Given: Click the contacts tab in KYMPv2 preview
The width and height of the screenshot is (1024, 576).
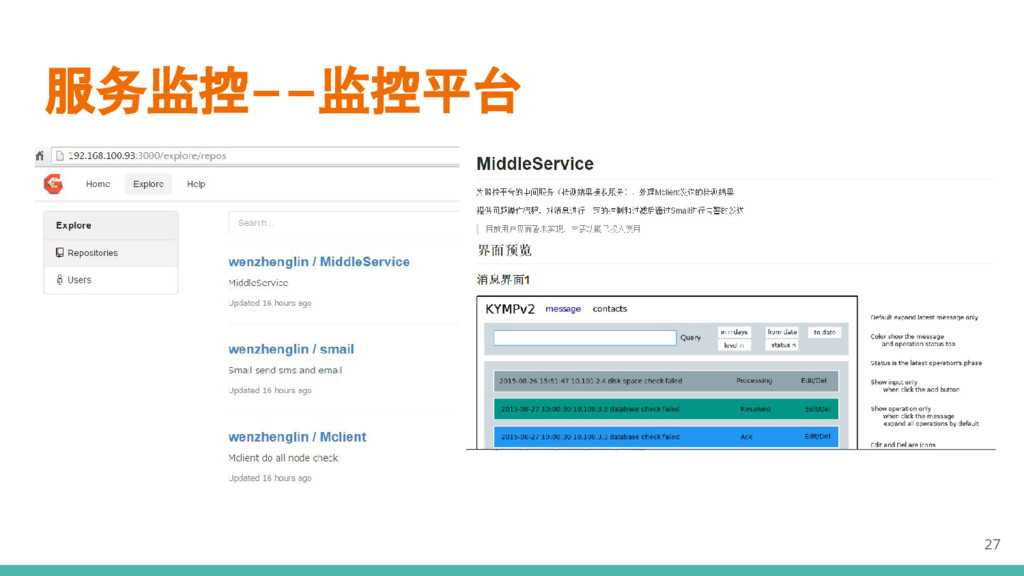Looking at the screenshot, I should point(609,309).
